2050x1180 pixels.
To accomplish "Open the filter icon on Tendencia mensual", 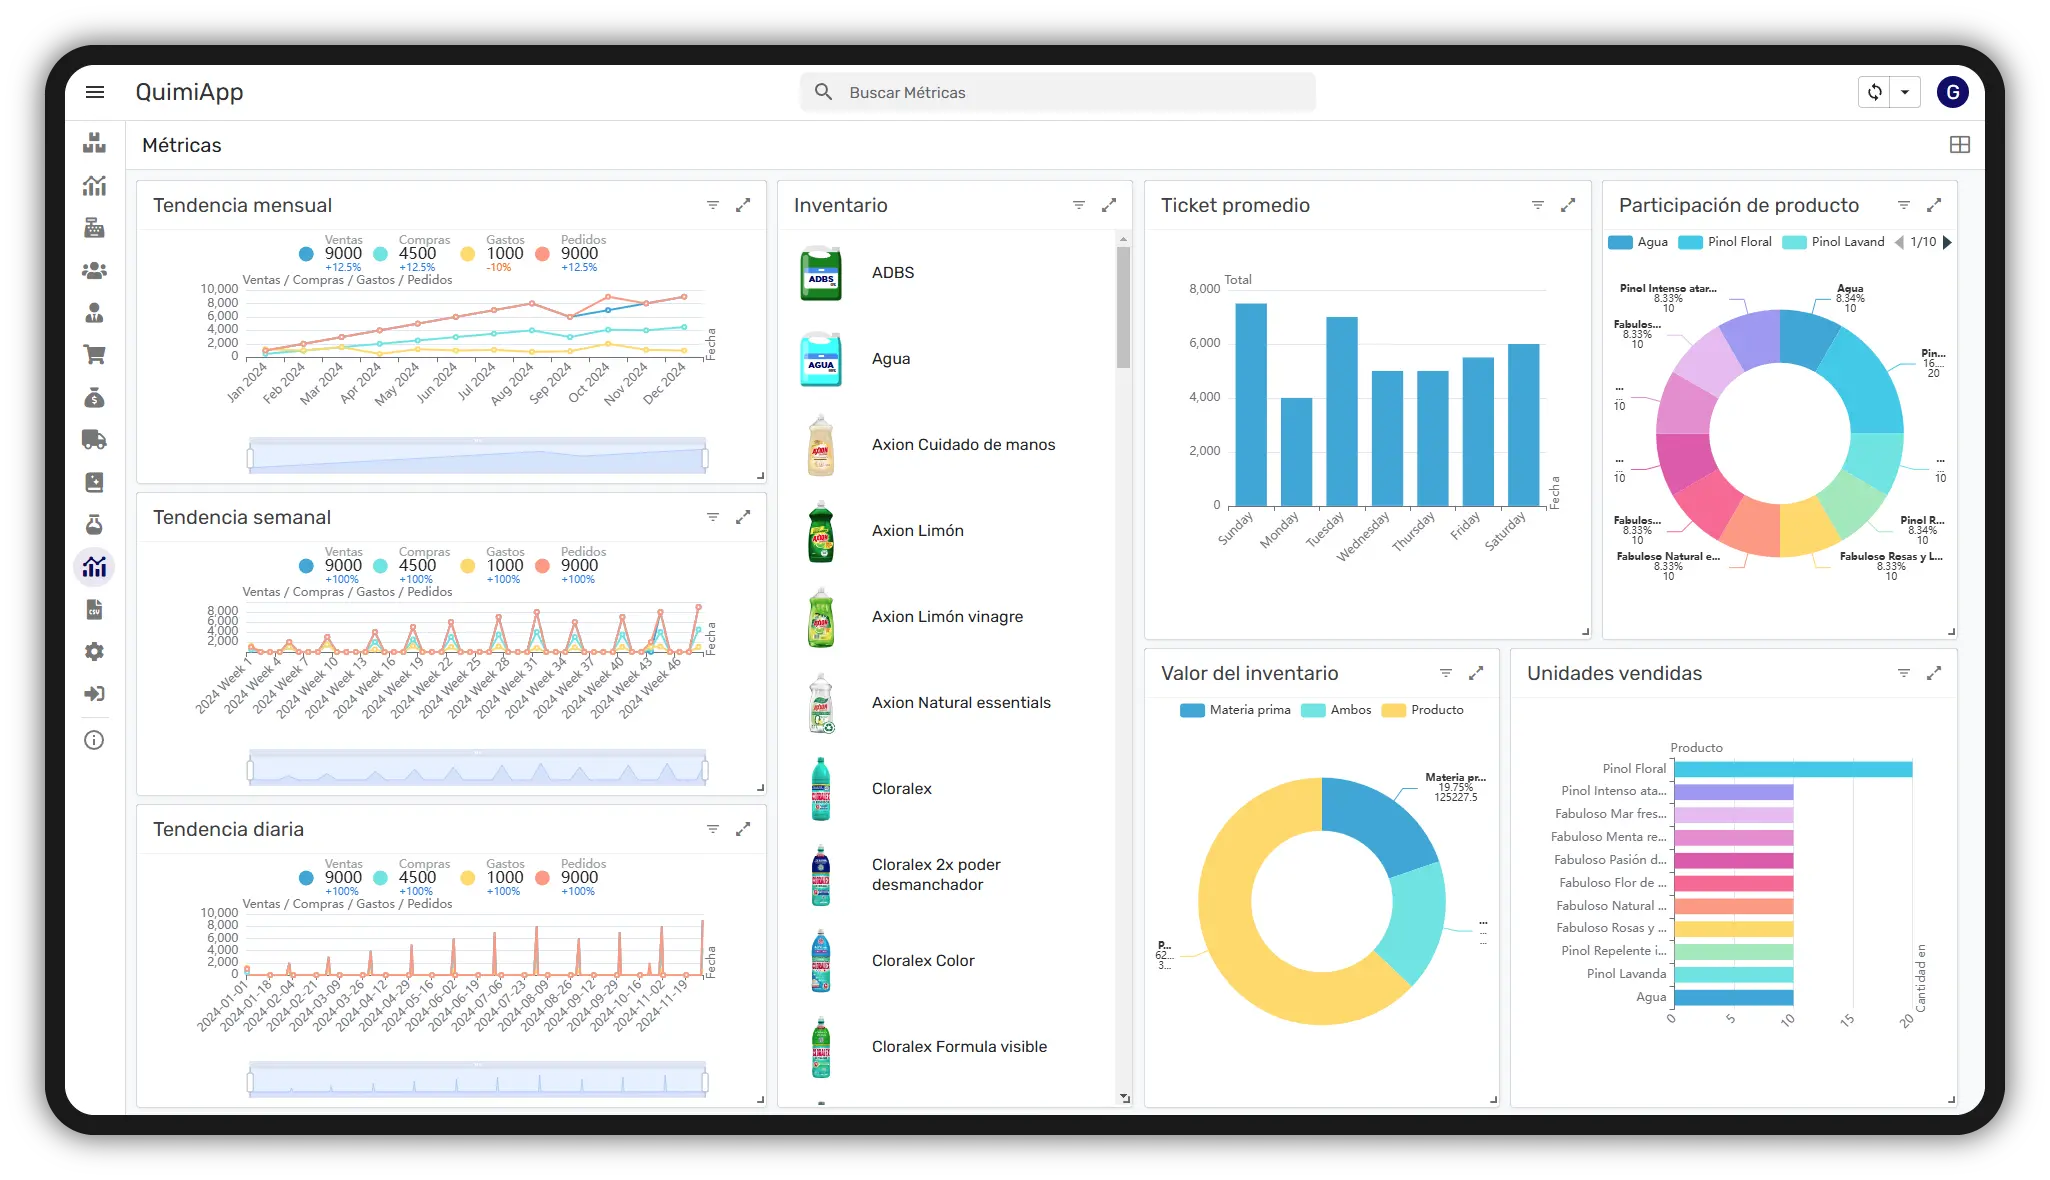I will (x=713, y=205).
